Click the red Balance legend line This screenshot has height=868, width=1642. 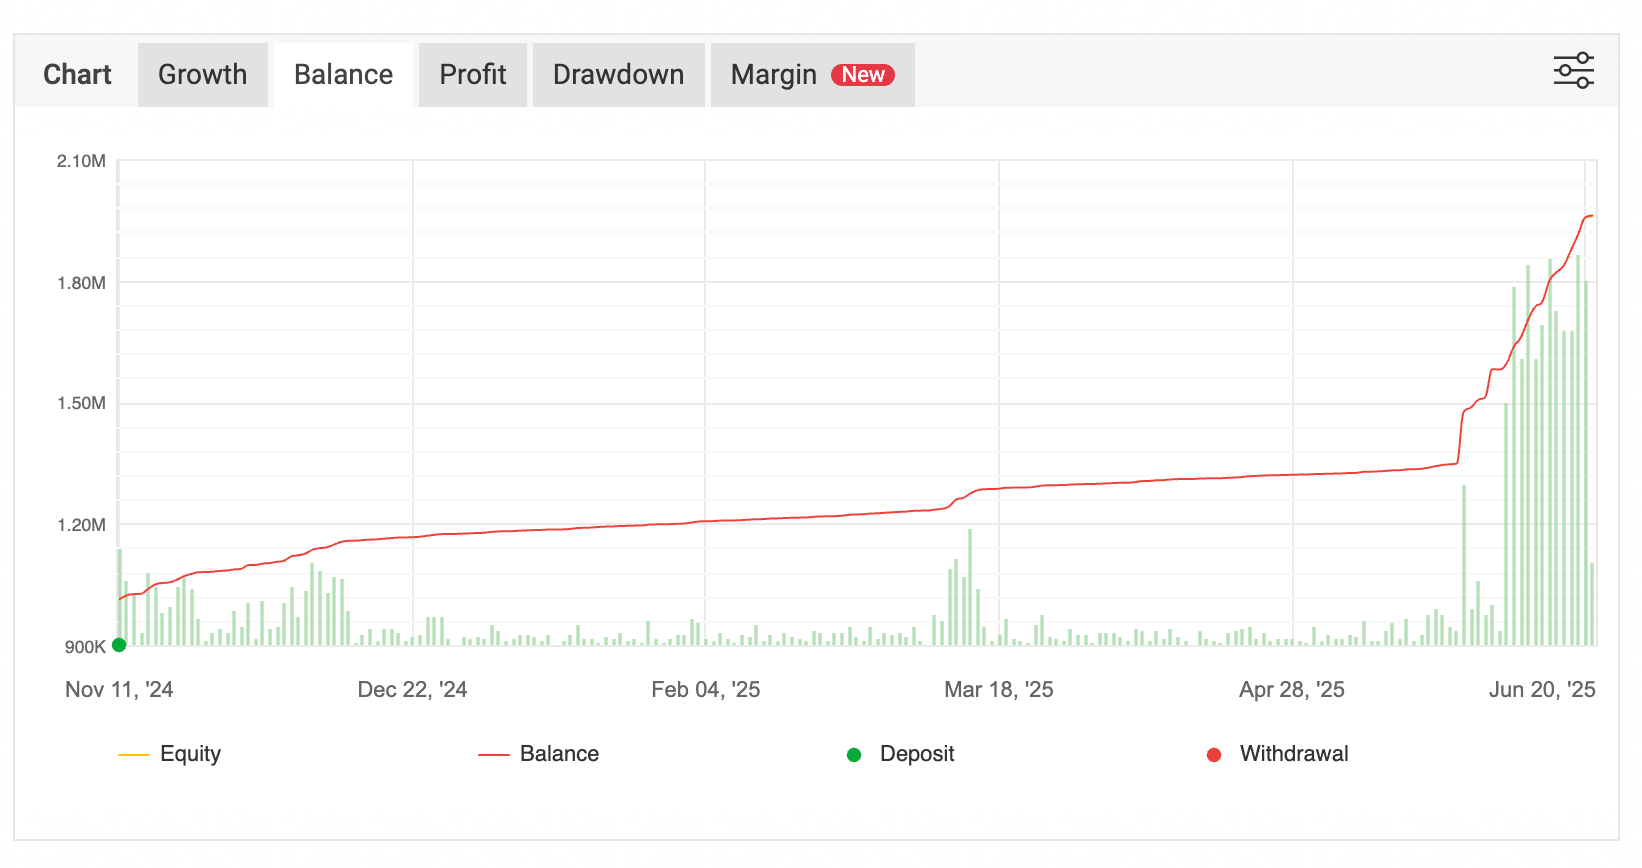(494, 755)
